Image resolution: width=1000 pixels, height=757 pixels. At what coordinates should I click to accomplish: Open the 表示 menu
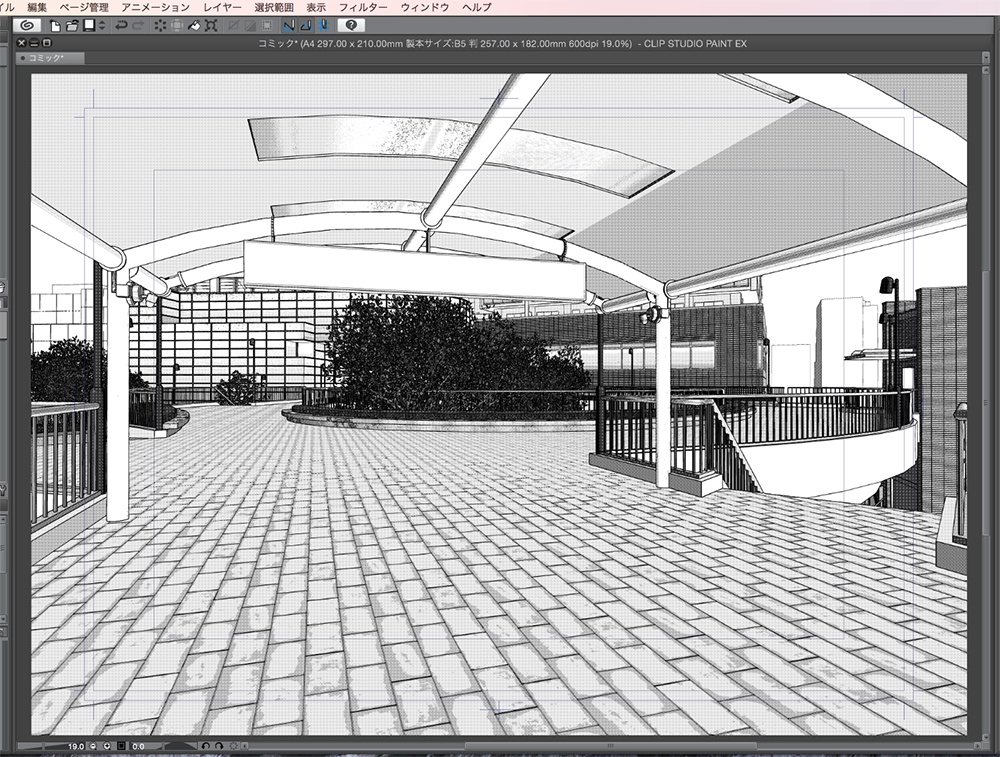pos(316,7)
